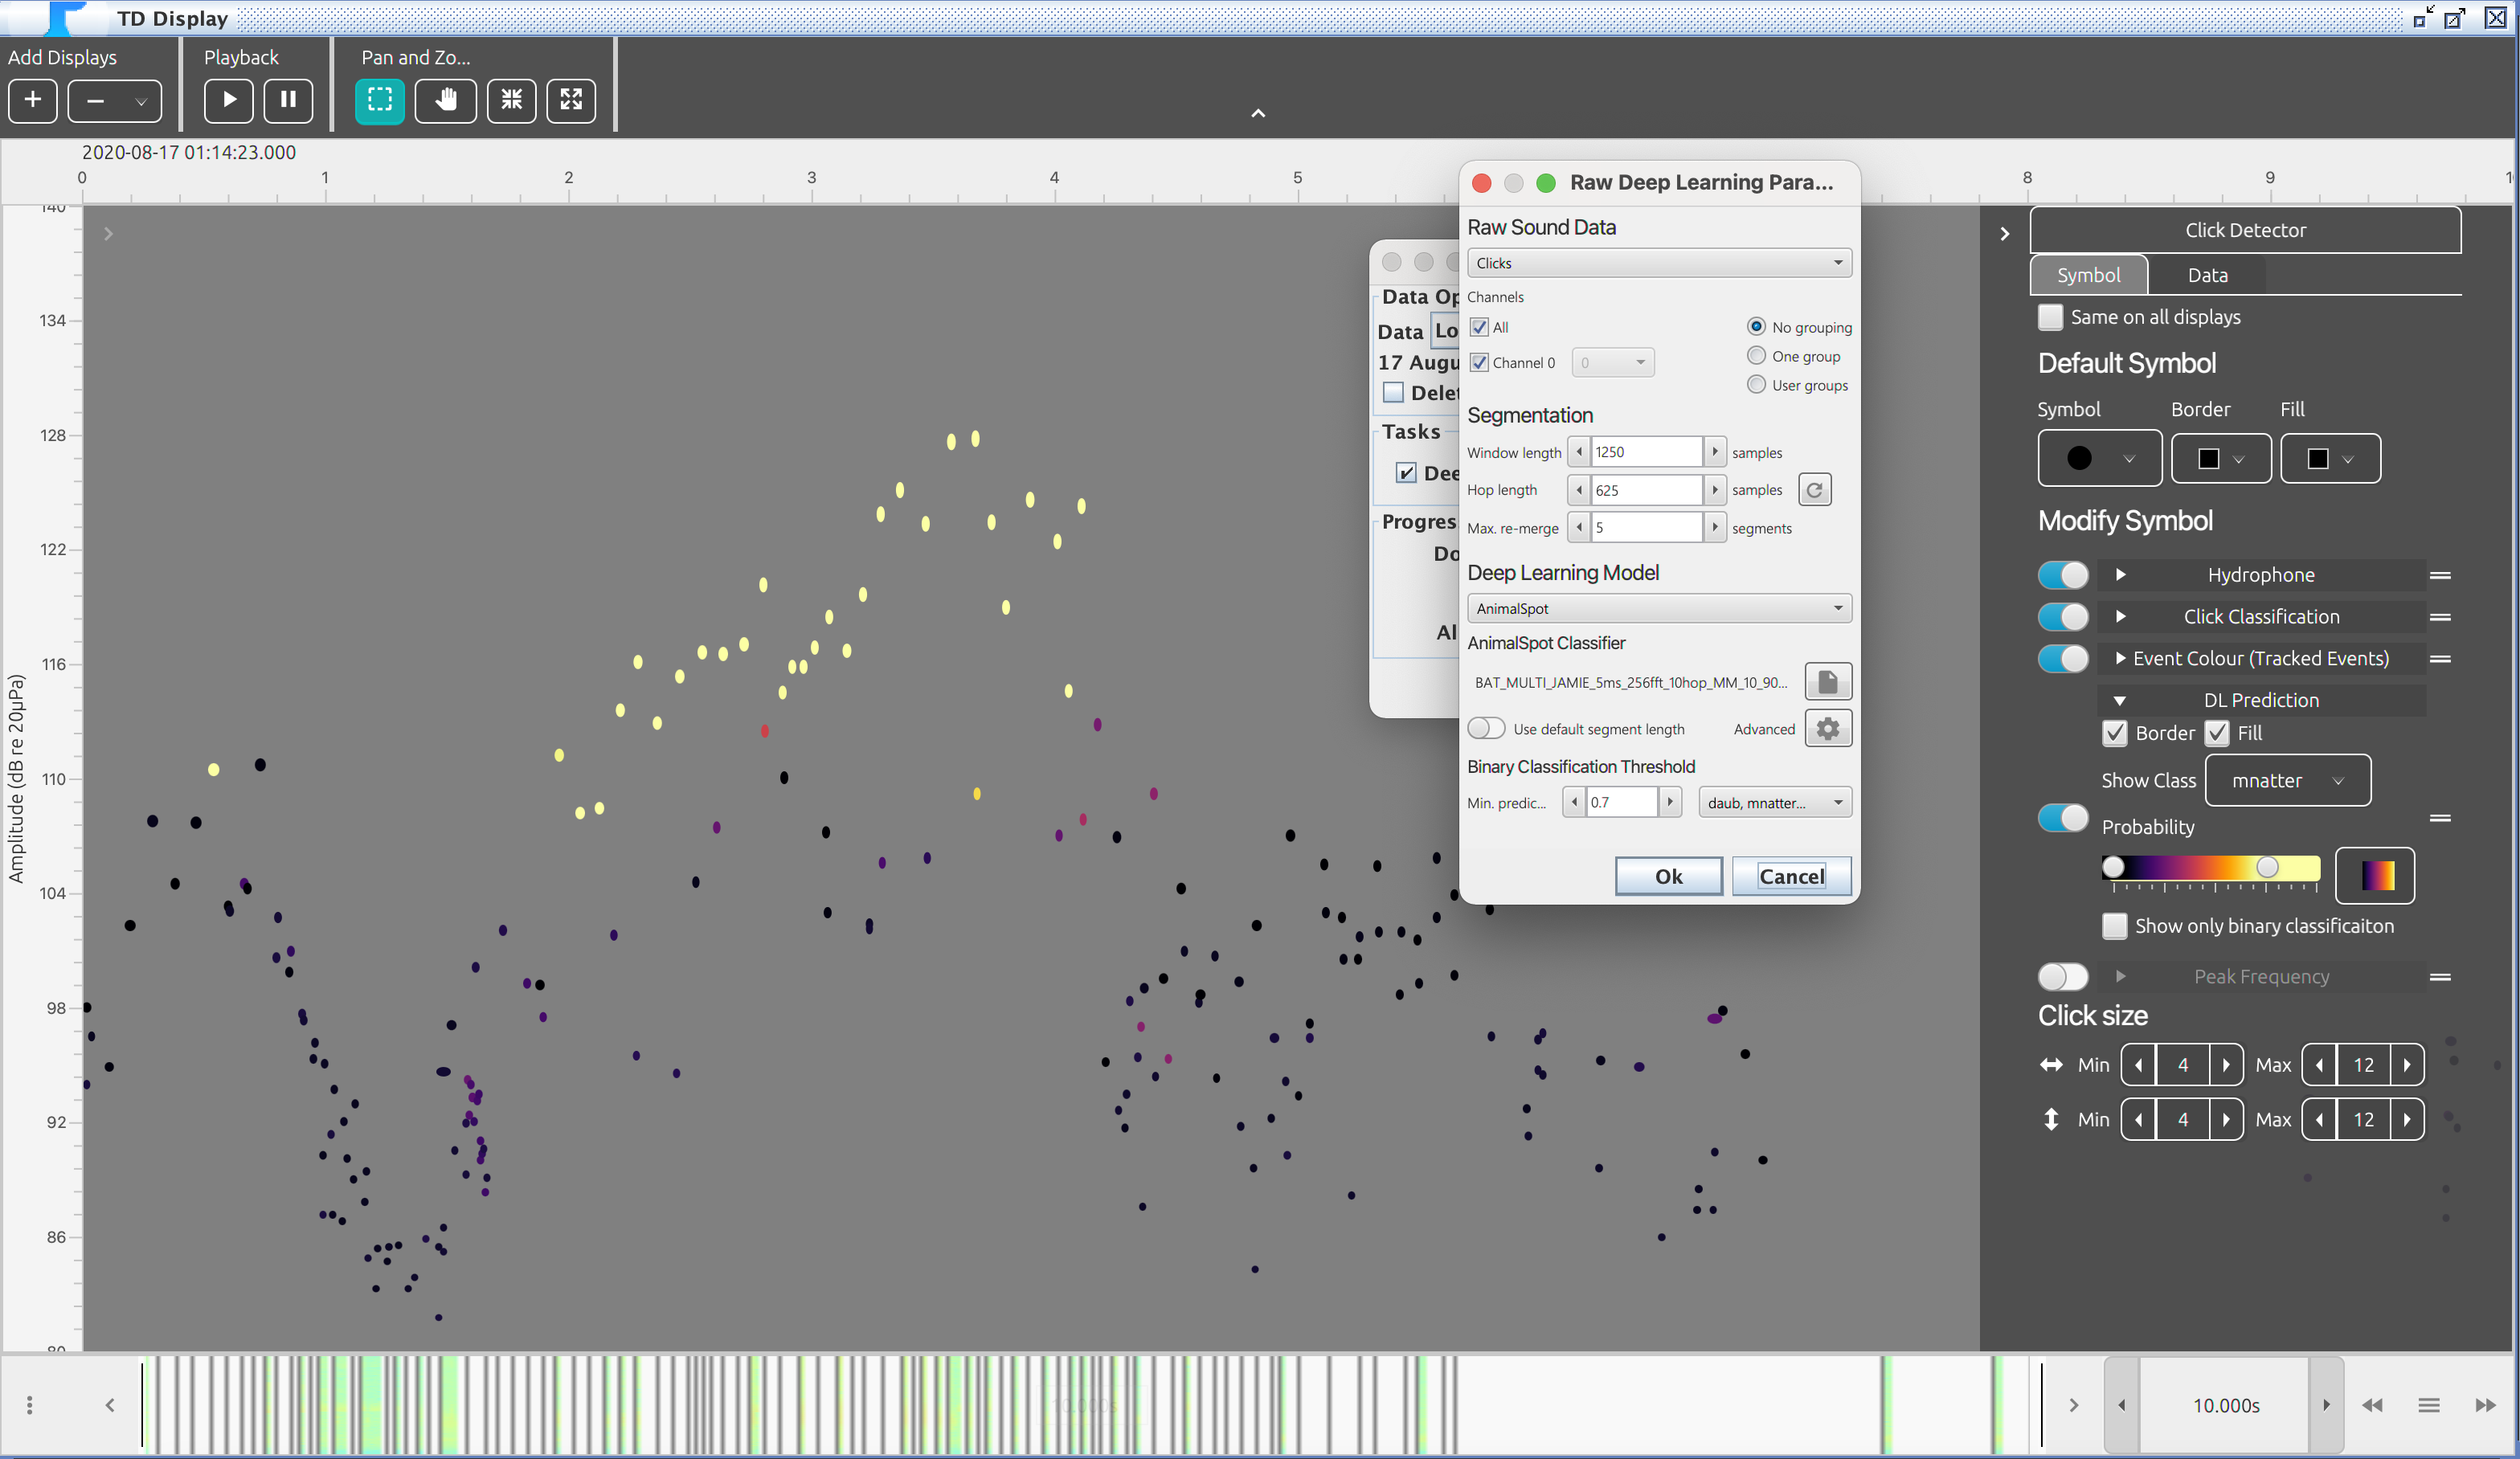This screenshot has width=2520, height=1459.
Task: Switch to the Data tab
Action: coord(2207,275)
